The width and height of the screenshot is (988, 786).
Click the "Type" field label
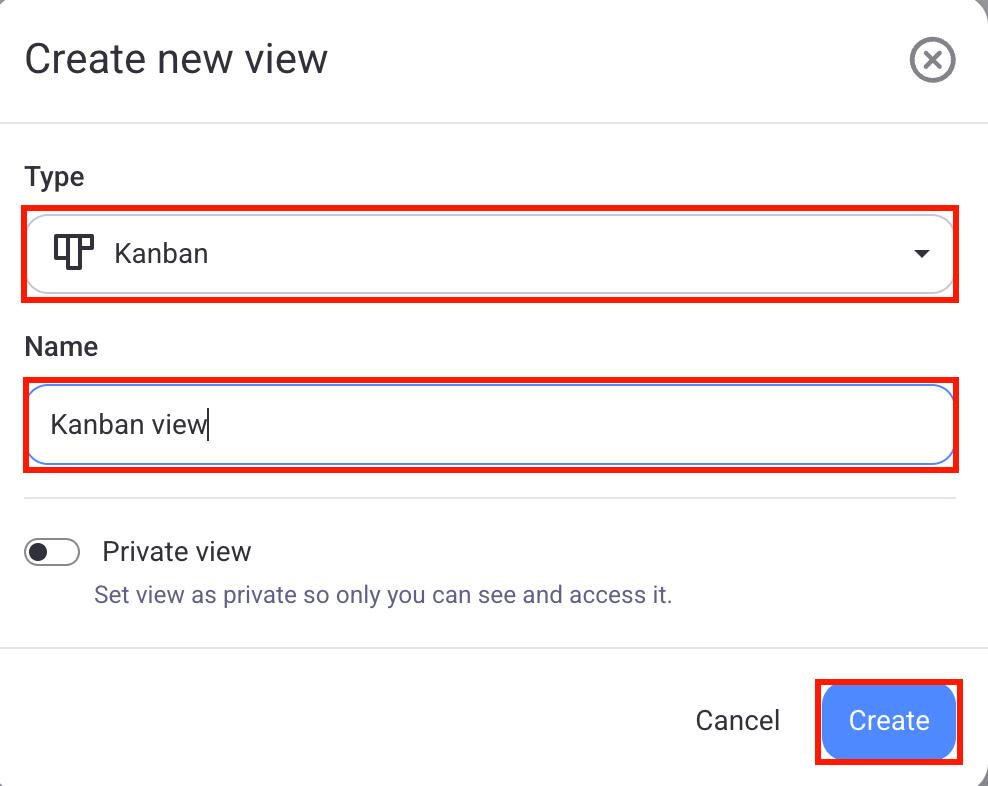pyautogui.click(x=54, y=178)
